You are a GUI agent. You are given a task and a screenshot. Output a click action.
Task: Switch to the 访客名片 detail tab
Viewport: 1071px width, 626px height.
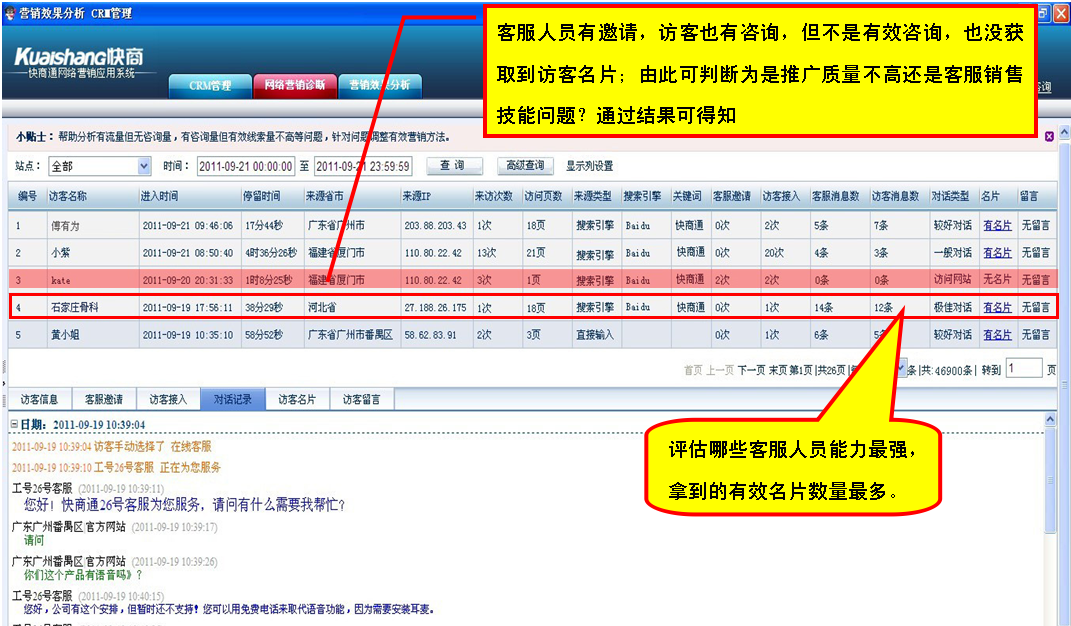[297, 400]
